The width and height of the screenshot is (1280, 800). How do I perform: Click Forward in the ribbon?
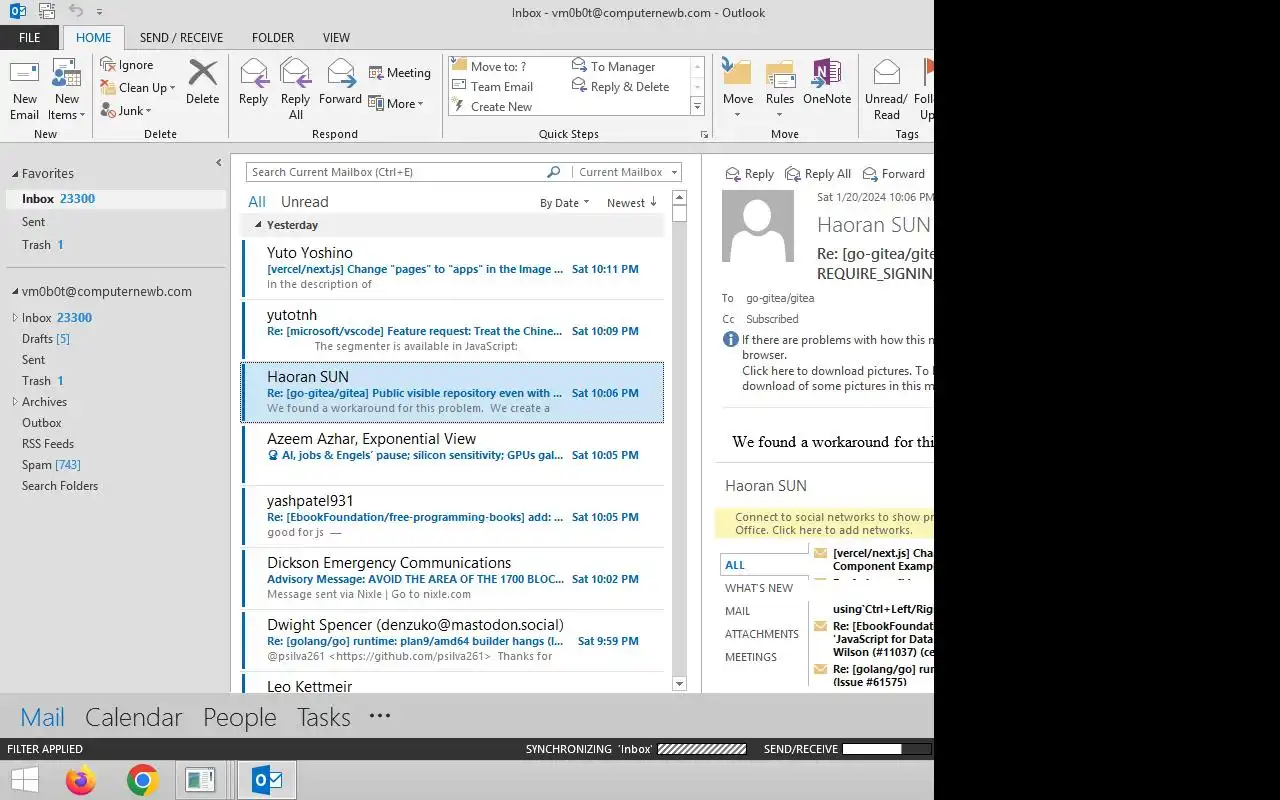(x=340, y=82)
